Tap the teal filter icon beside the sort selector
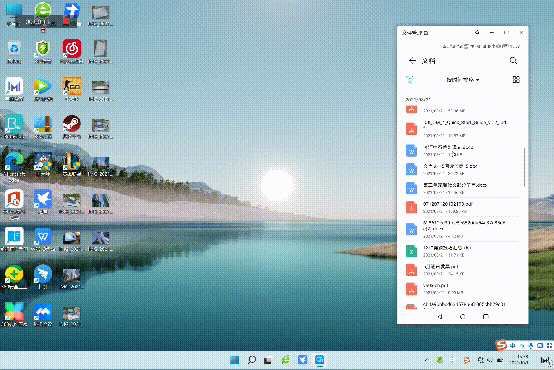 pyautogui.click(x=410, y=80)
